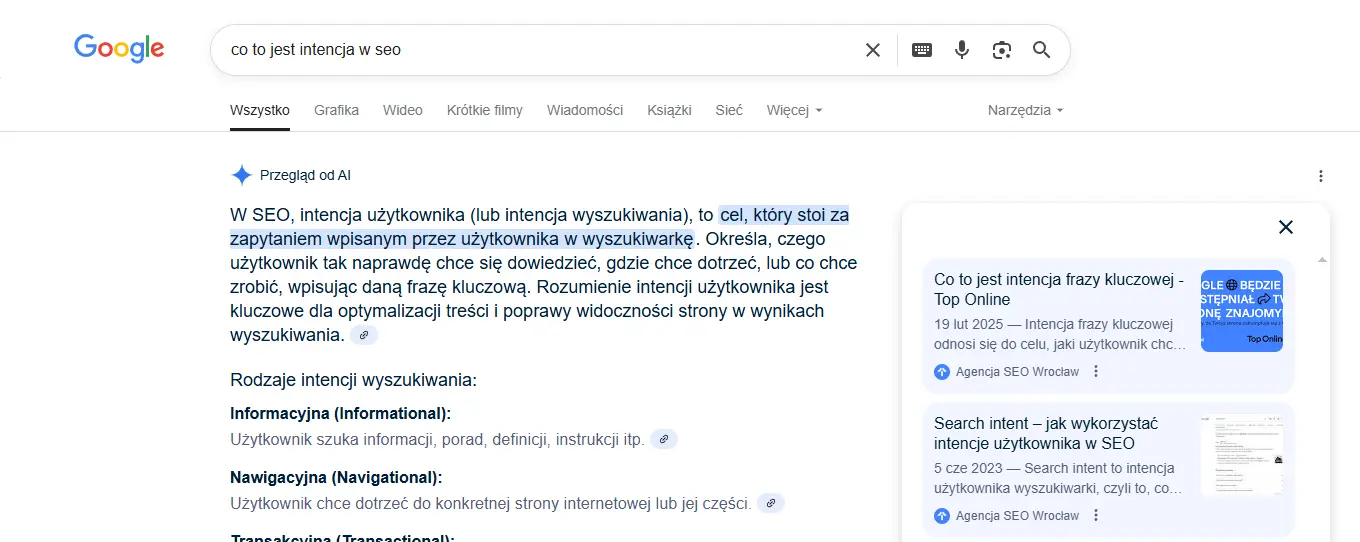Screen dimensions: 1360x542
Task: Click the Google logo
Action: coord(119,48)
